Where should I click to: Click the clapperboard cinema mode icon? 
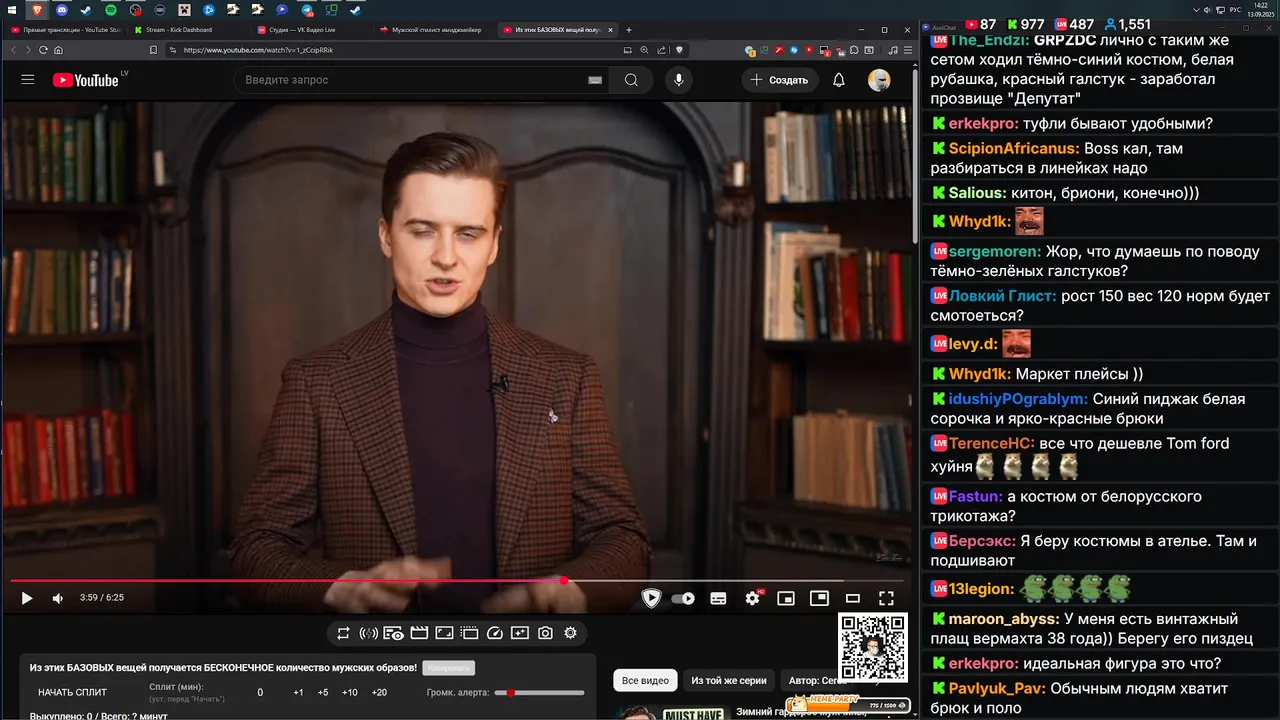pyautogui.click(x=419, y=633)
